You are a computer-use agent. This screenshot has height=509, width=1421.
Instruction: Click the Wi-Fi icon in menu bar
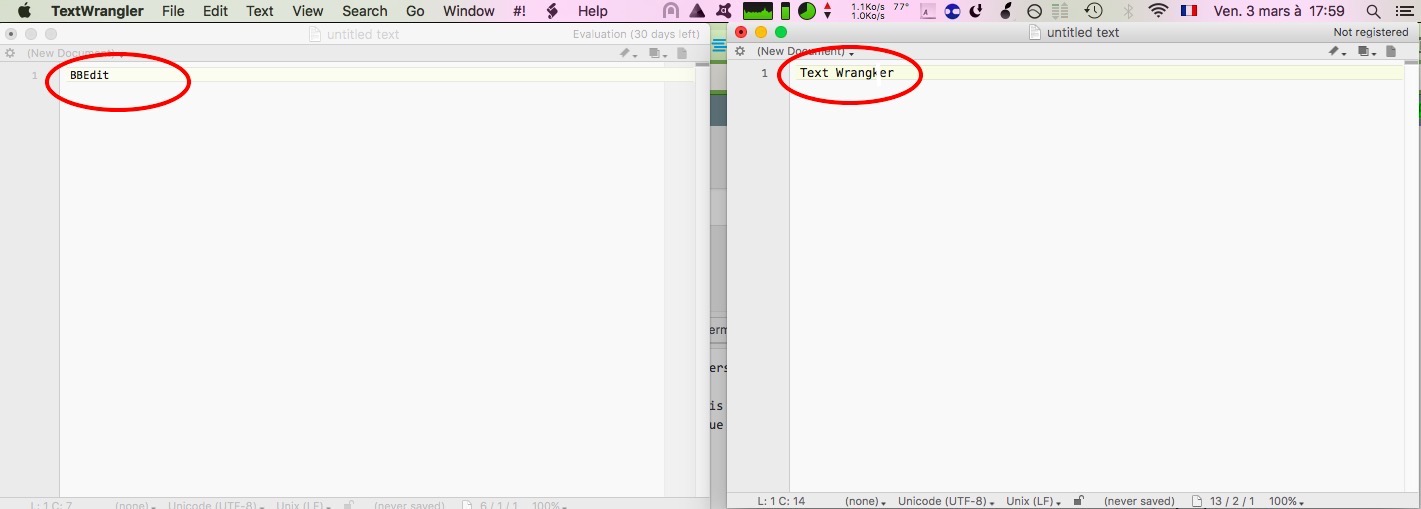tap(1158, 11)
